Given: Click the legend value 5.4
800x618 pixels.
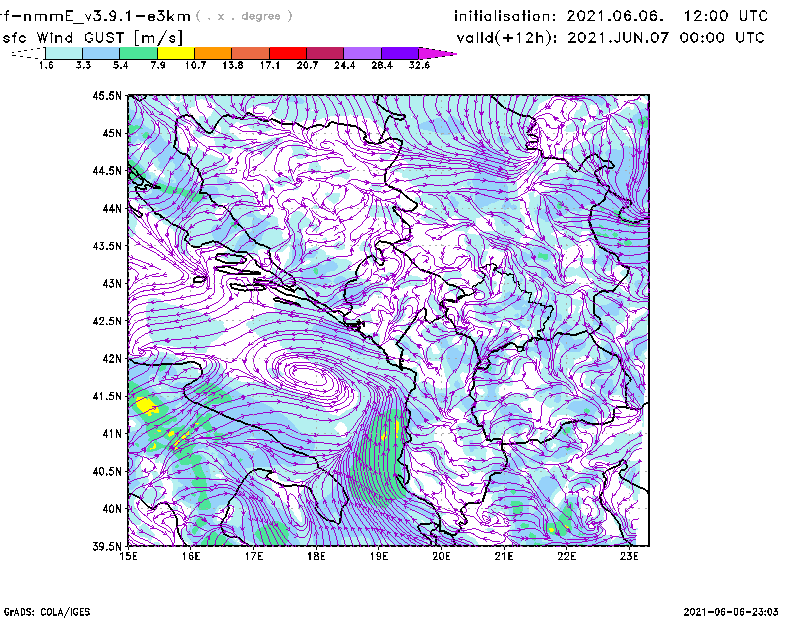Looking at the screenshot, I should (x=120, y=65).
